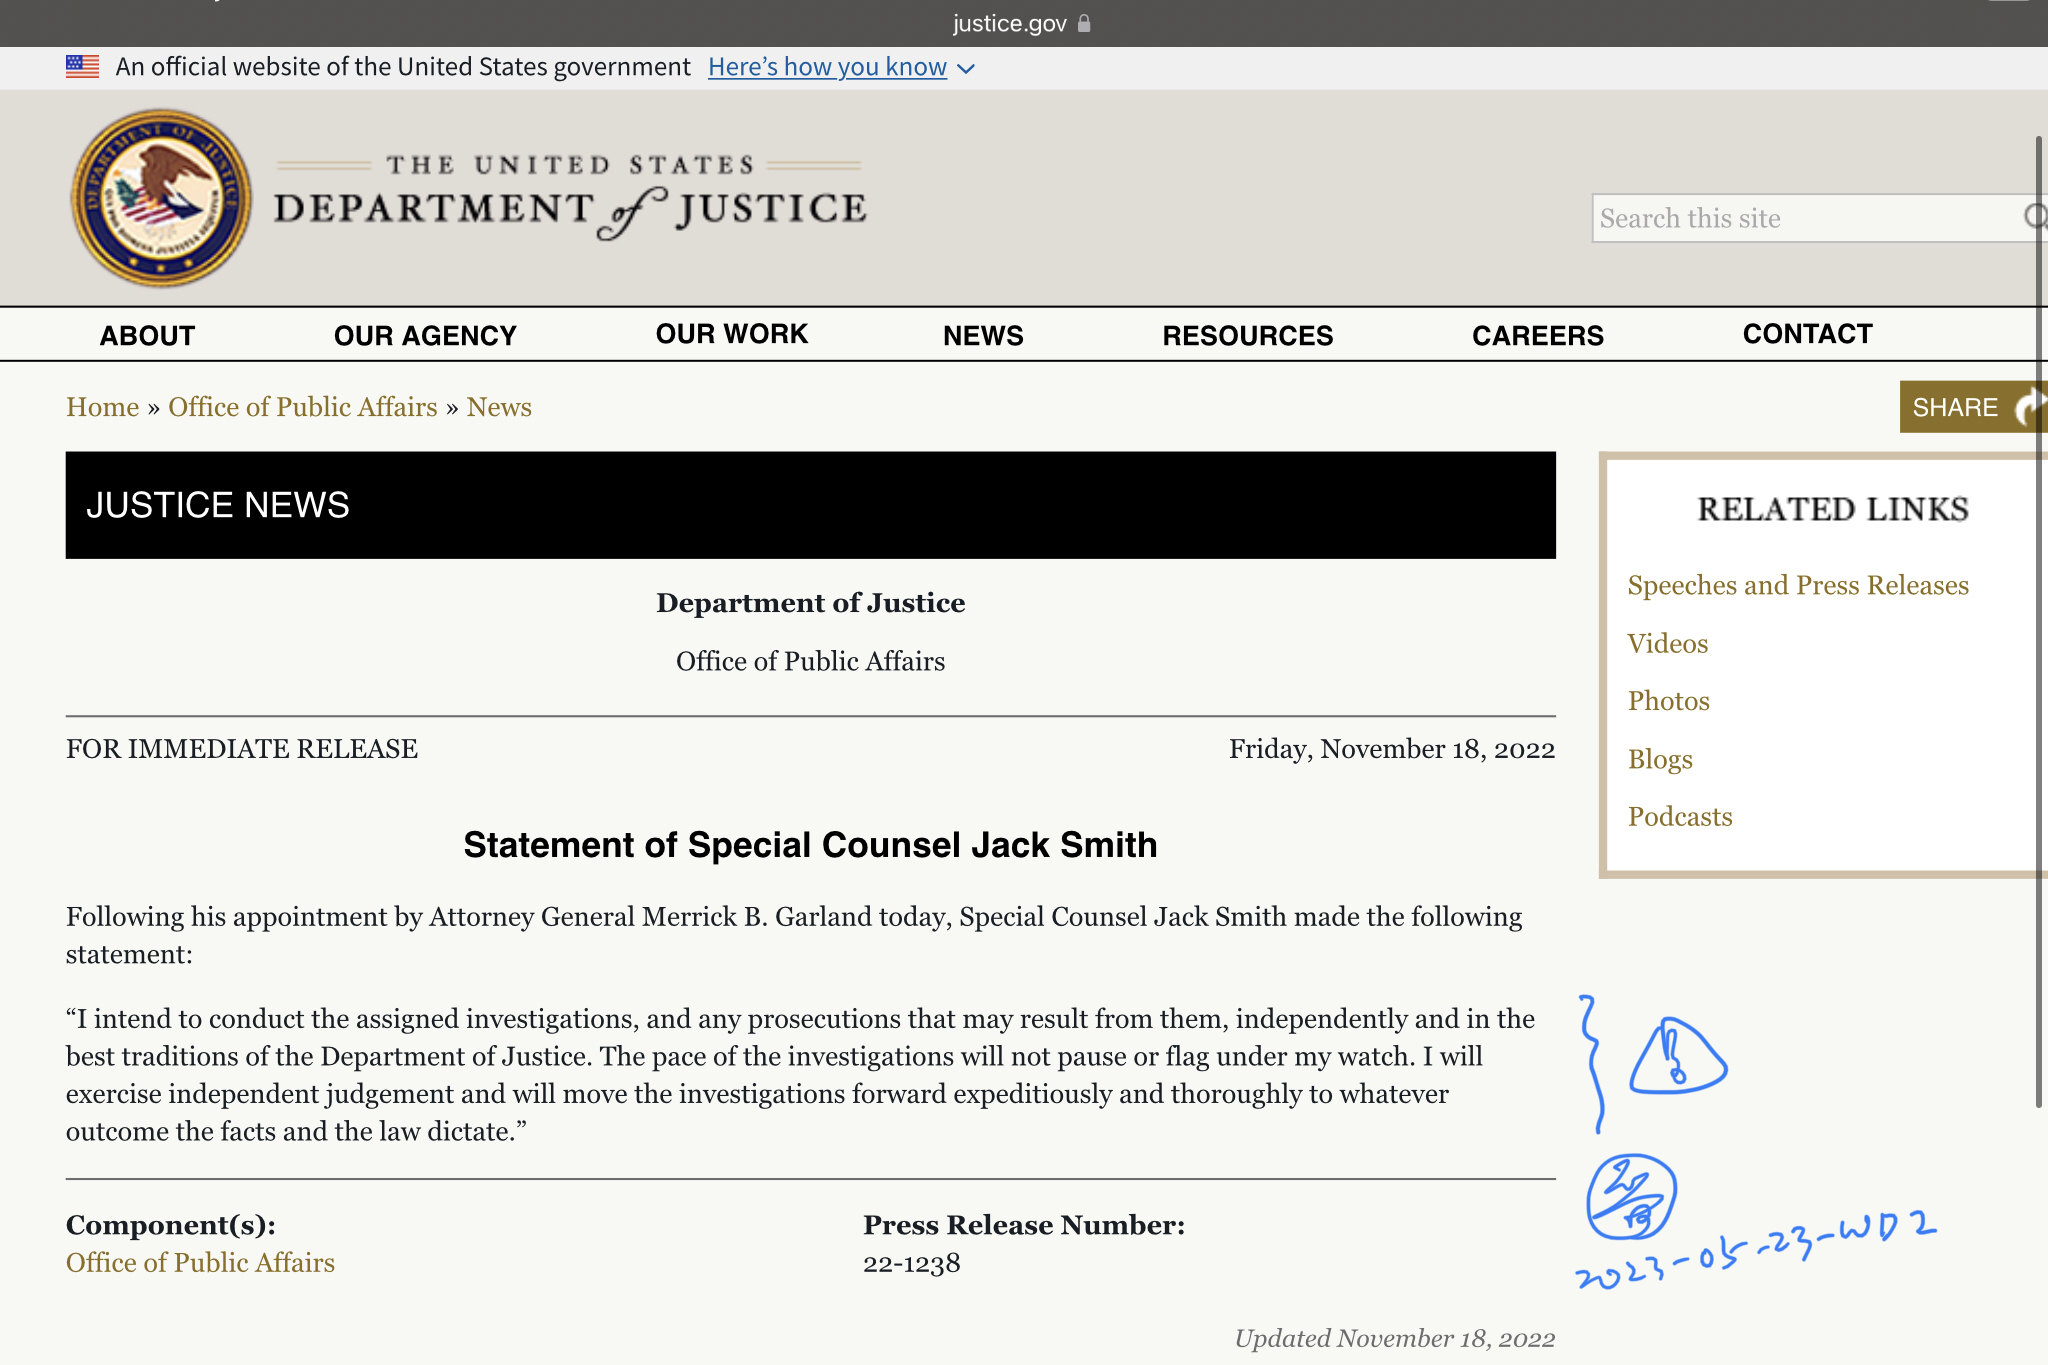Click date "Friday, November 18, 2022"
The width and height of the screenshot is (2048, 1365).
tap(1392, 749)
